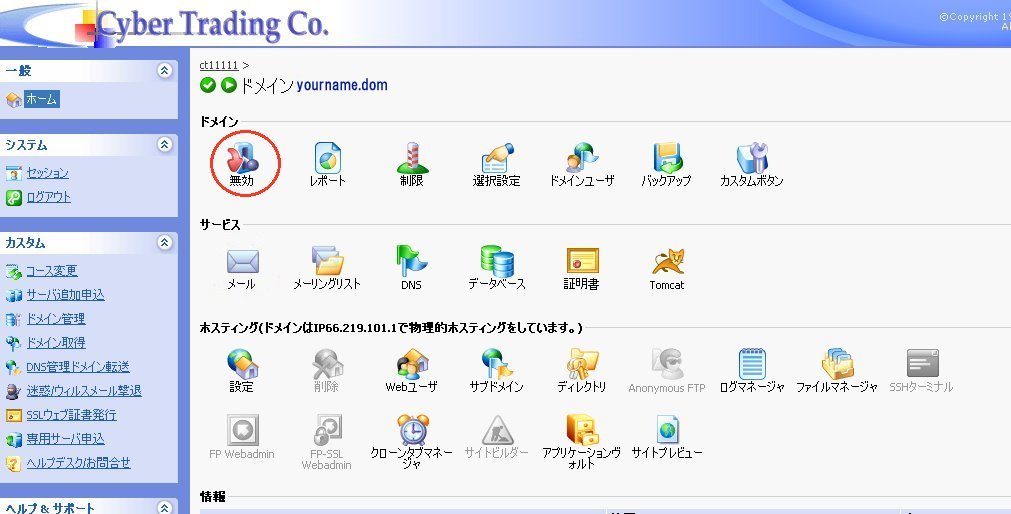The height and width of the screenshot is (514, 1011).
Task: Open the データベース database icon
Action: (x=496, y=262)
